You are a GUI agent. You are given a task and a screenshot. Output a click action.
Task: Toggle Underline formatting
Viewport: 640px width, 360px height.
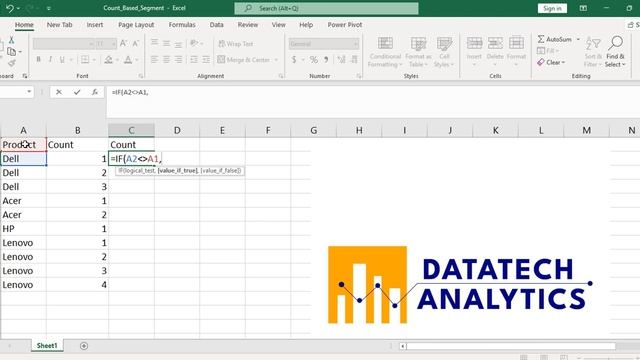[x=62, y=60]
